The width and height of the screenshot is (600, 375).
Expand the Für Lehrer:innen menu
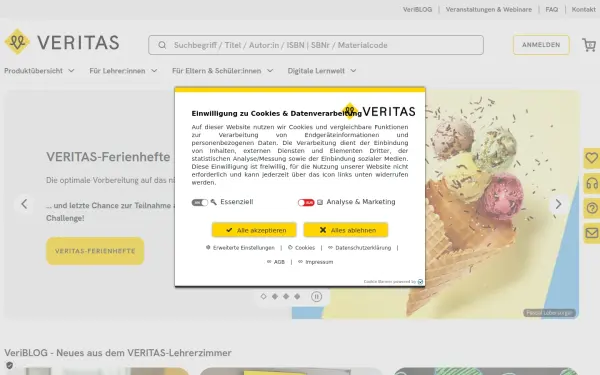coord(123,71)
